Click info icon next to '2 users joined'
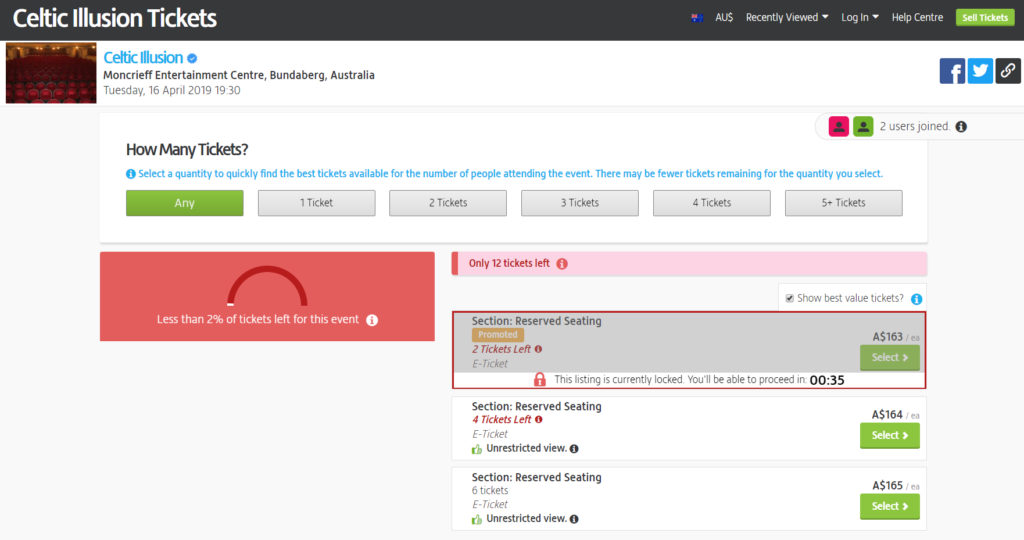The image size is (1024, 540). [x=961, y=127]
